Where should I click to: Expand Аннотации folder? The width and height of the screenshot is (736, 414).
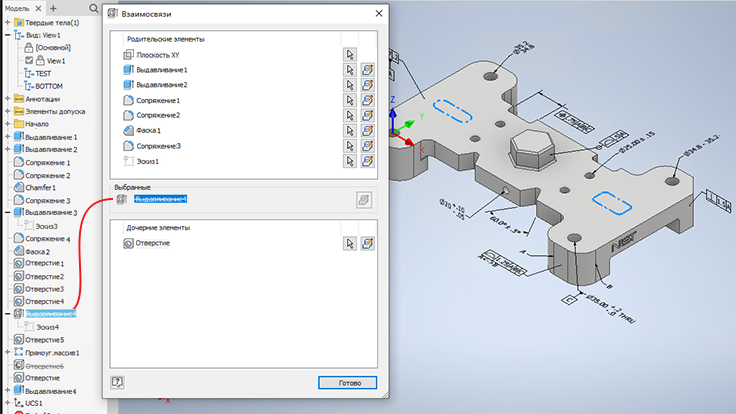[x=8, y=99]
